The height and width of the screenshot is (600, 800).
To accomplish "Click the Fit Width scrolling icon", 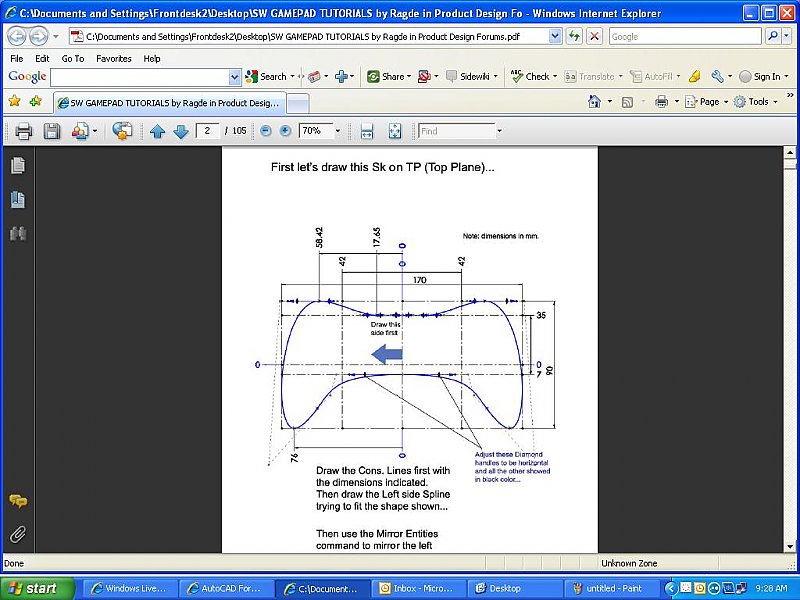I will (x=367, y=131).
